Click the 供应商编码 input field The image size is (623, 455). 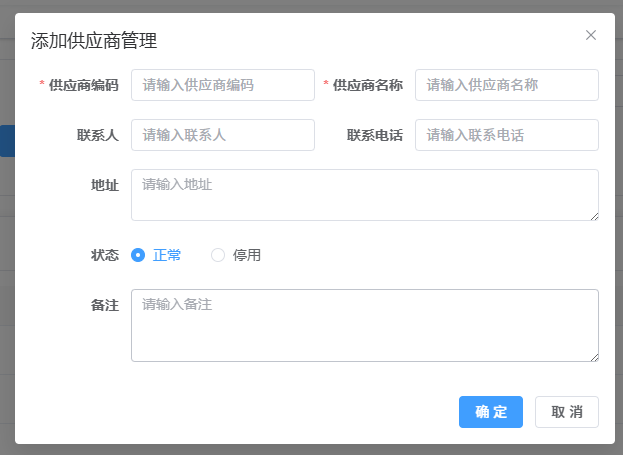[223, 85]
